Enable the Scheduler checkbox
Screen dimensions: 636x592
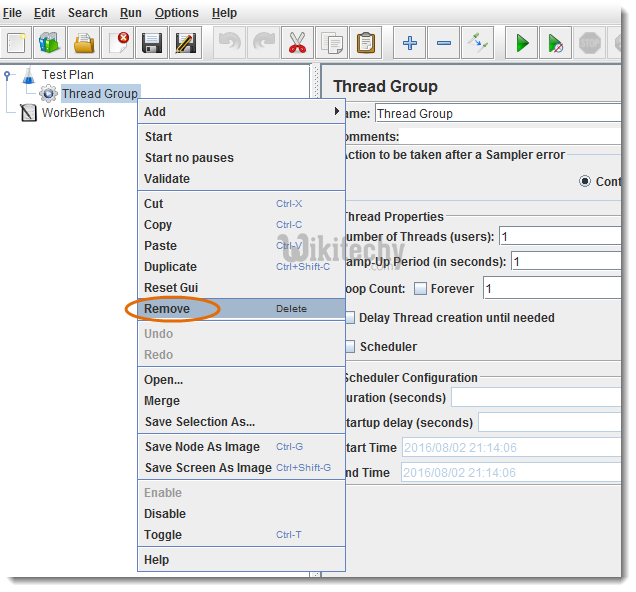point(349,347)
